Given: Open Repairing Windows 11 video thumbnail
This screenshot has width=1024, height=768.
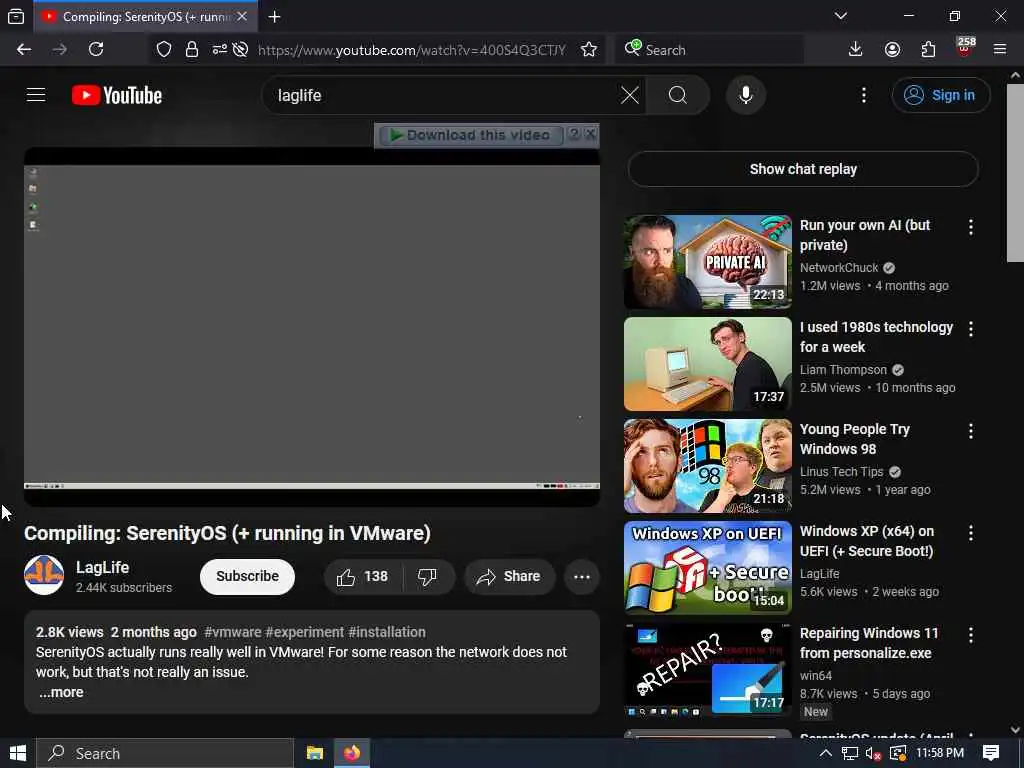Looking at the screenshot, I should point(707,669).
